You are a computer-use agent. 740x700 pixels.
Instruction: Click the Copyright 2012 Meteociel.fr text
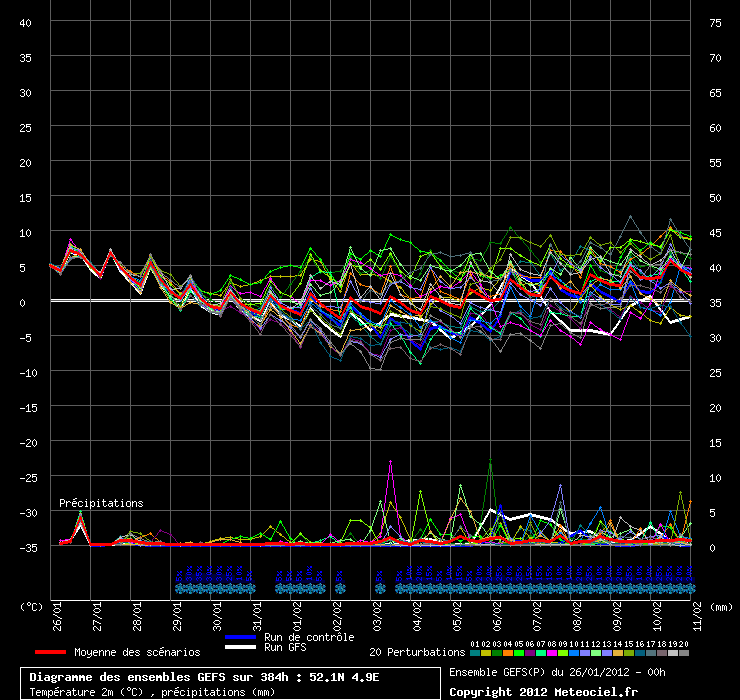pos(544,692)
